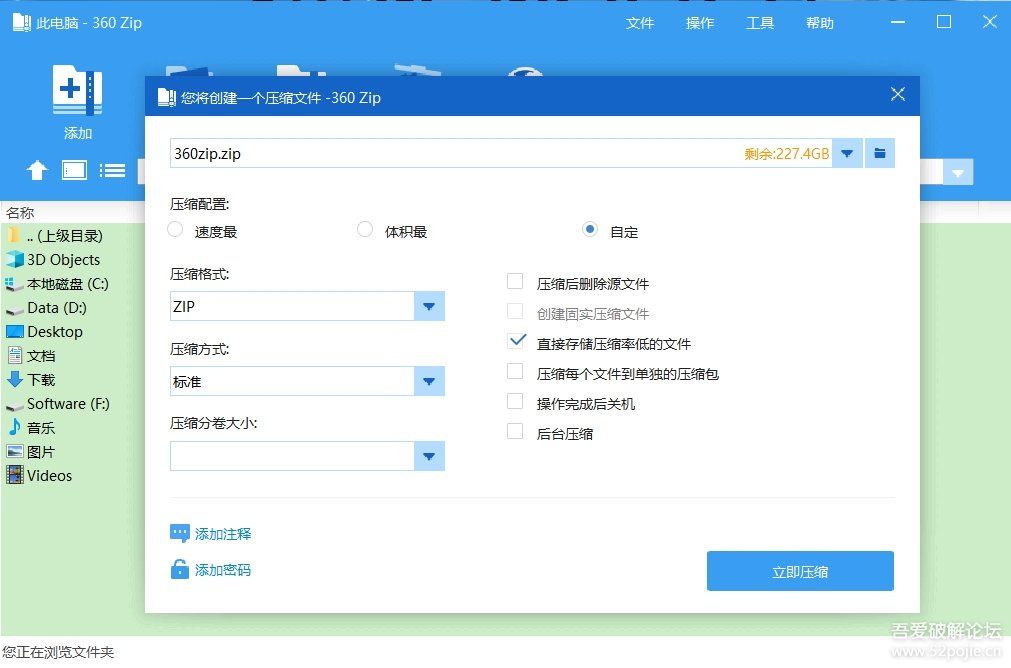Click the 添加 (Add) toolbar icon
The width and height of the screenshot is (1011, 668).
pos(77,90)
